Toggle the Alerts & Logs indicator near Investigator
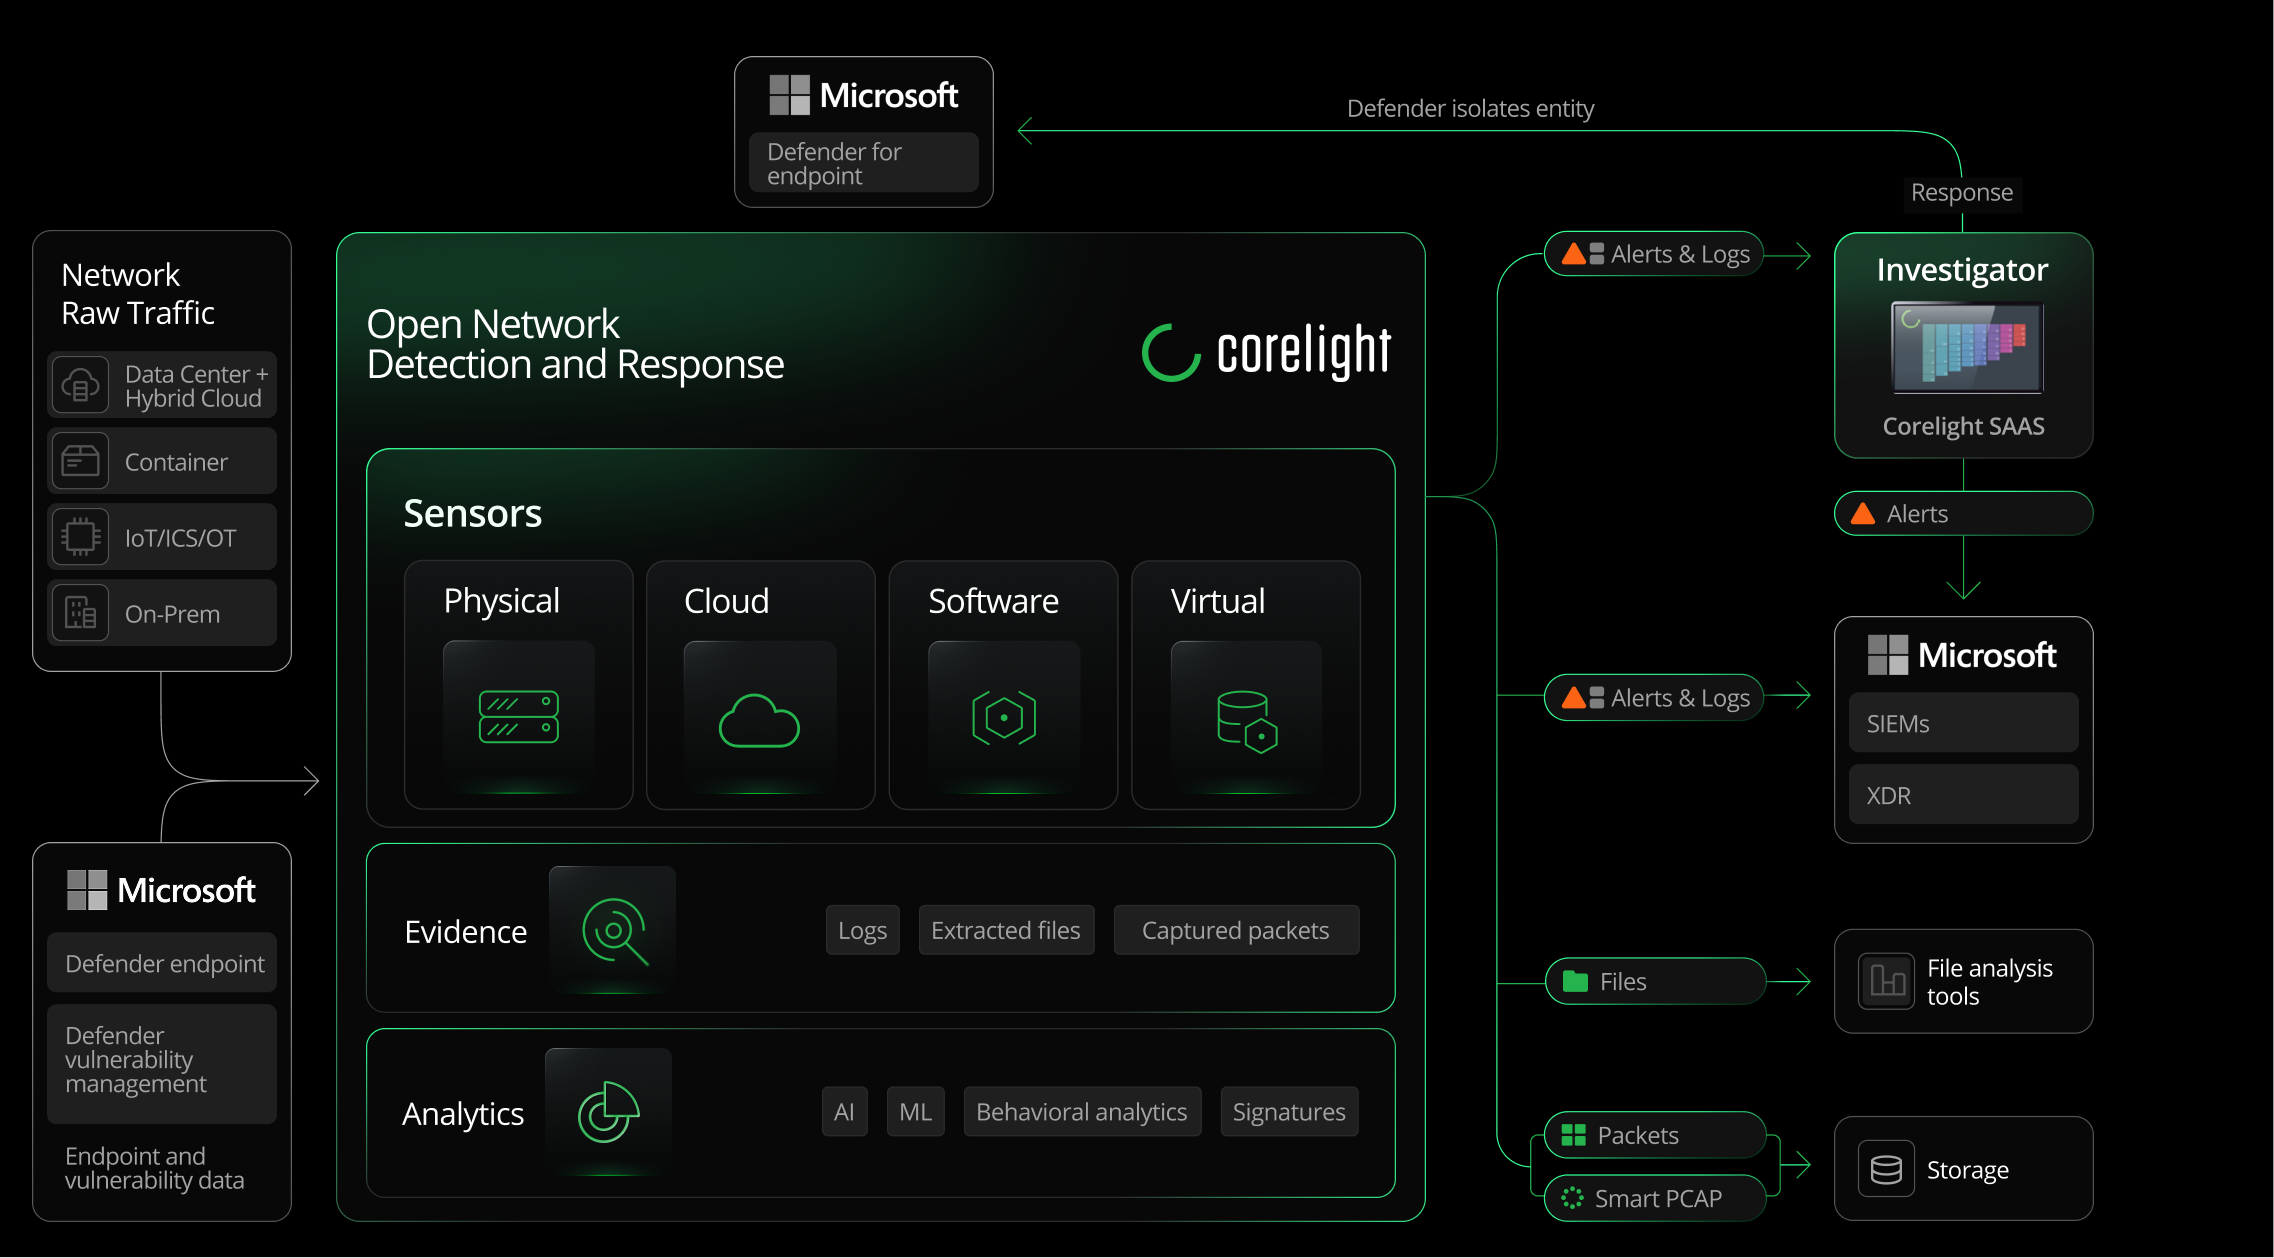 point(1653,254)
